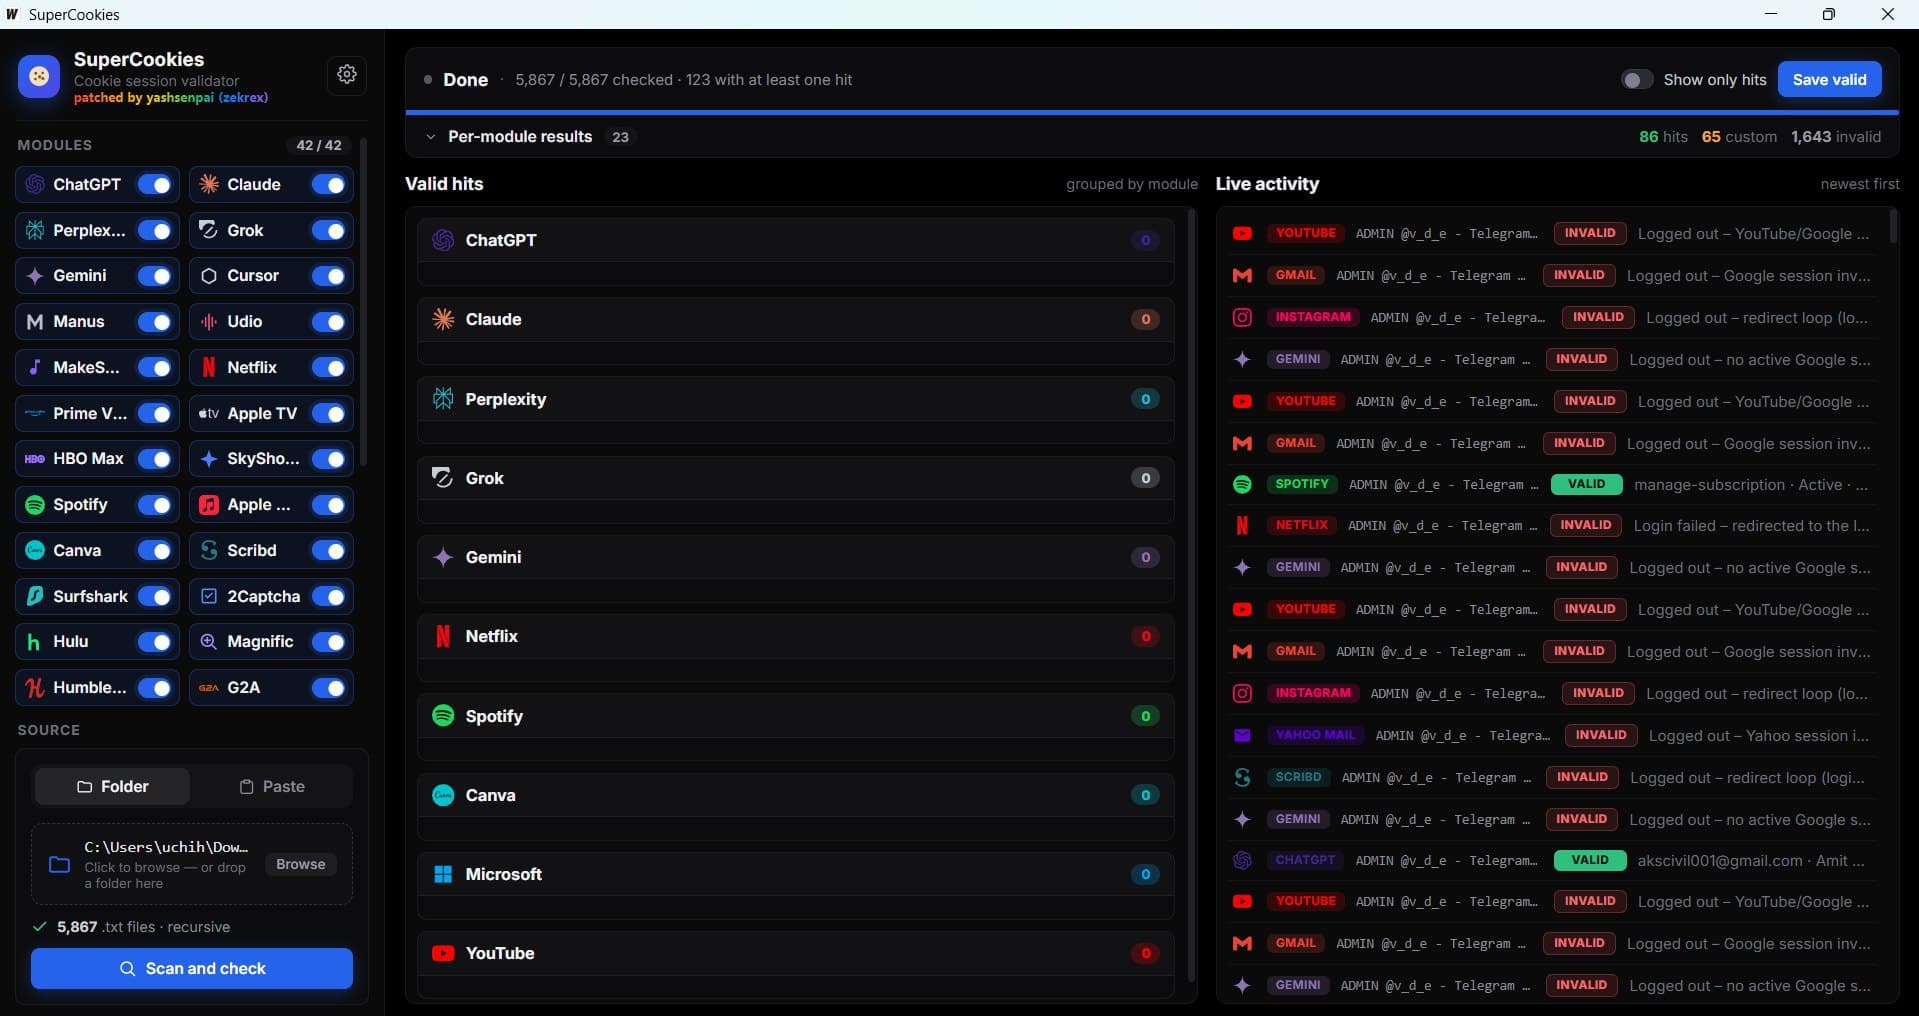The width and height of the screenshot is (1919, 1016).
Task: Disable the Hulu module toggle
Action: (x=155, y=642)
